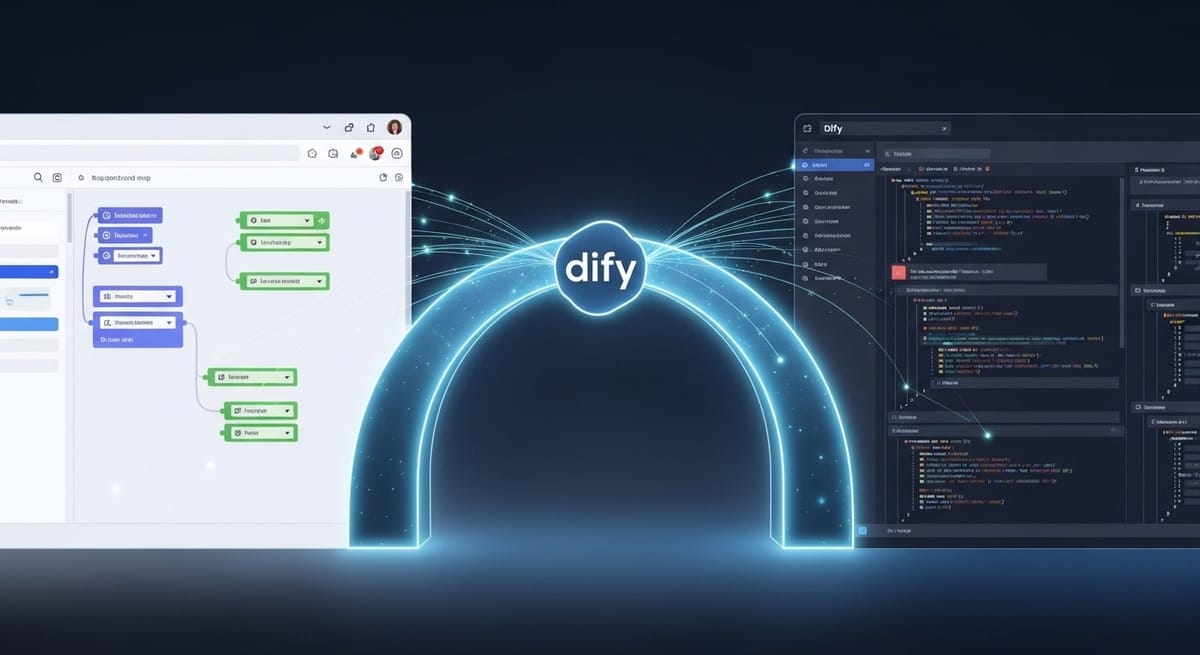Open the dropdown arrow on the bottom green node
This screenshot has width=1200, height=655.
288,433
